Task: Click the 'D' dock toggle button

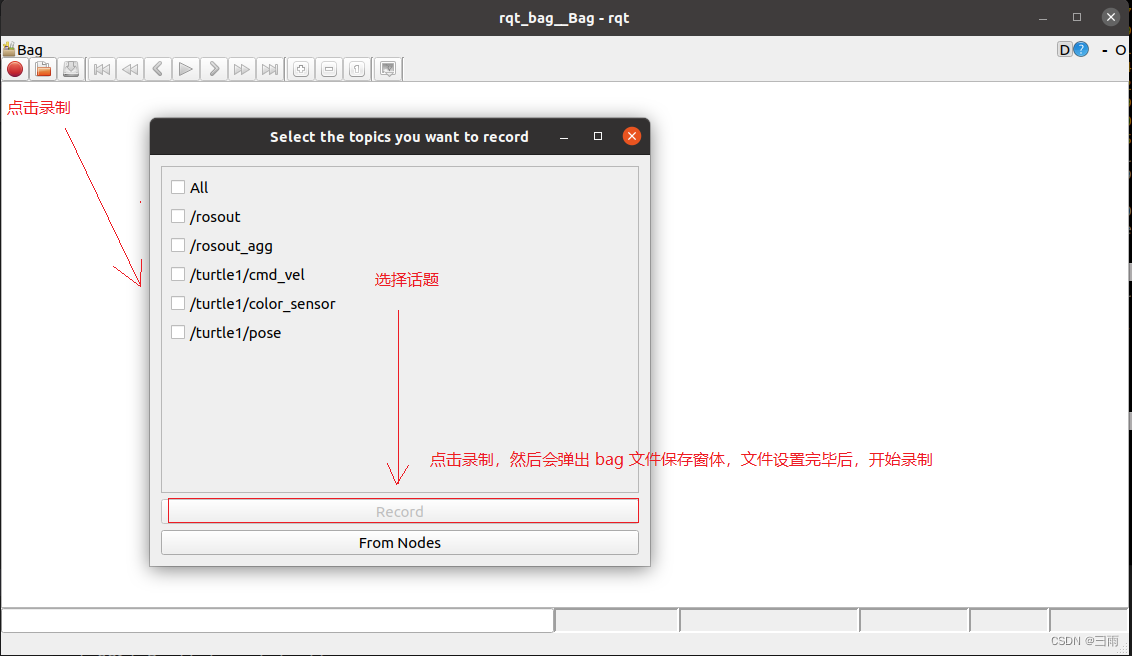Action: 1064,50
